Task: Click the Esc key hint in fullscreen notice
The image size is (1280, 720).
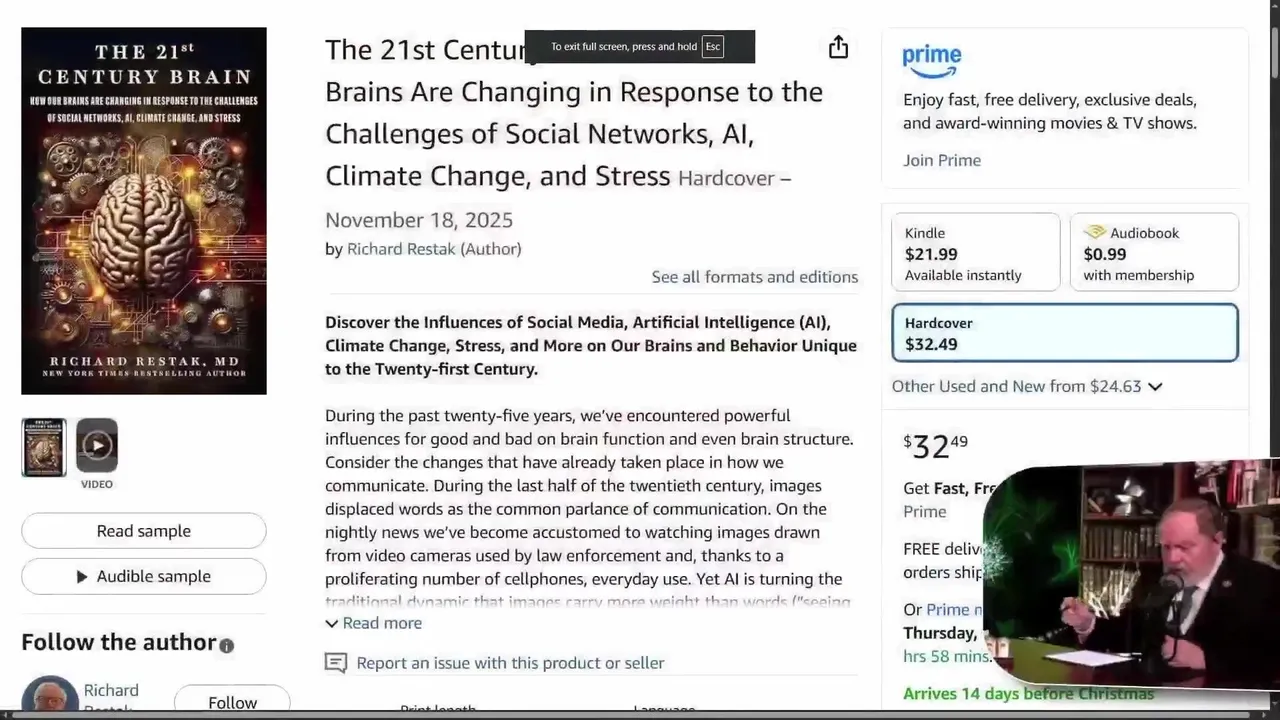Action: point(712,47)
